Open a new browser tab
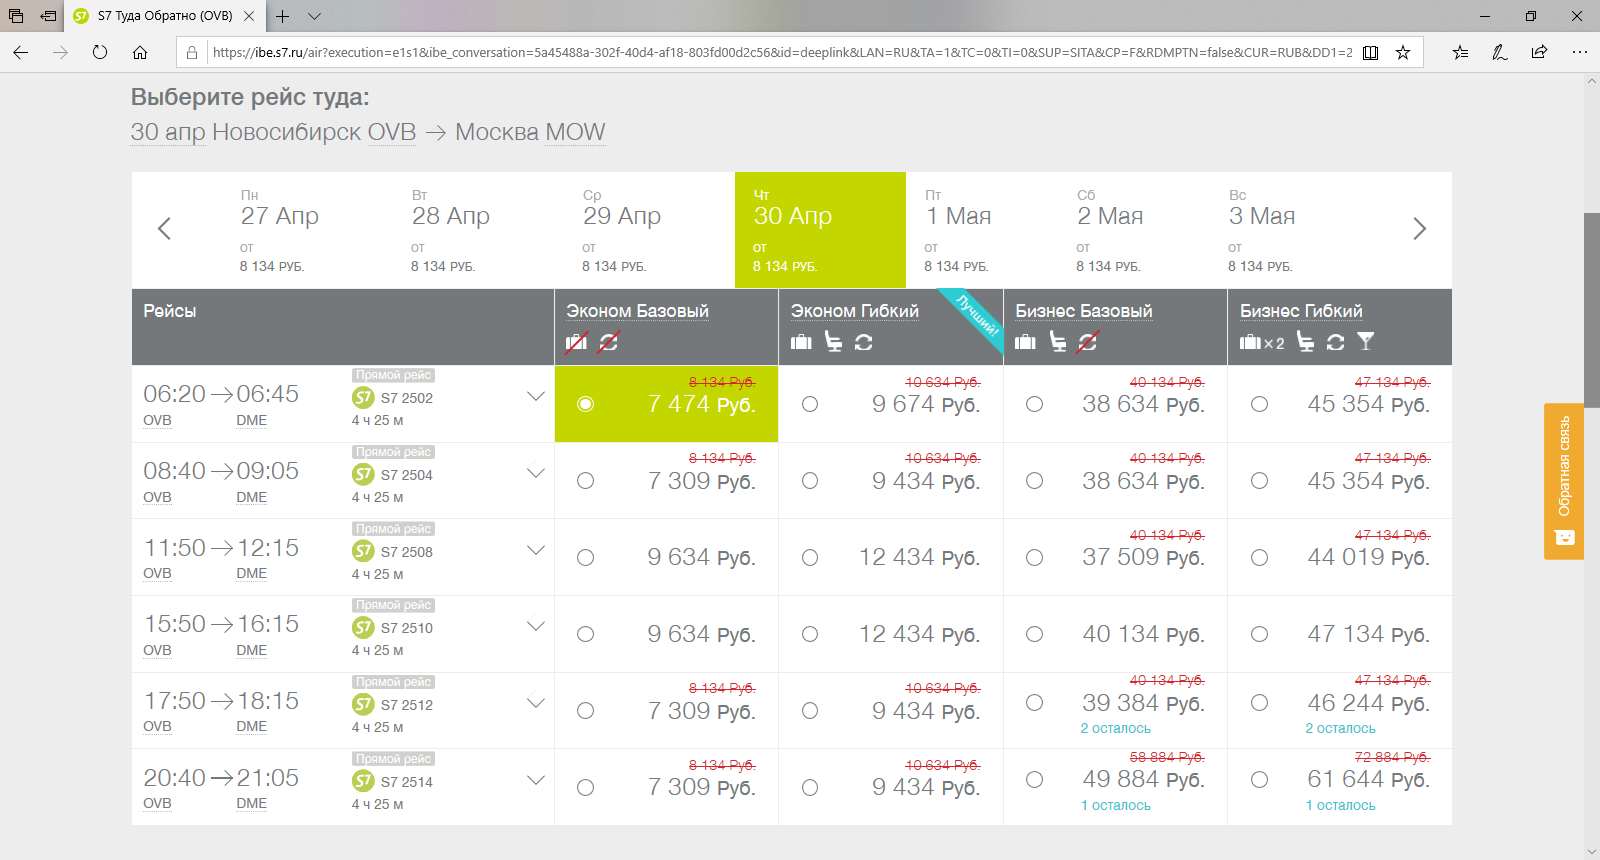This screenshot has width=1600, height=860. (x=283, y=16)
